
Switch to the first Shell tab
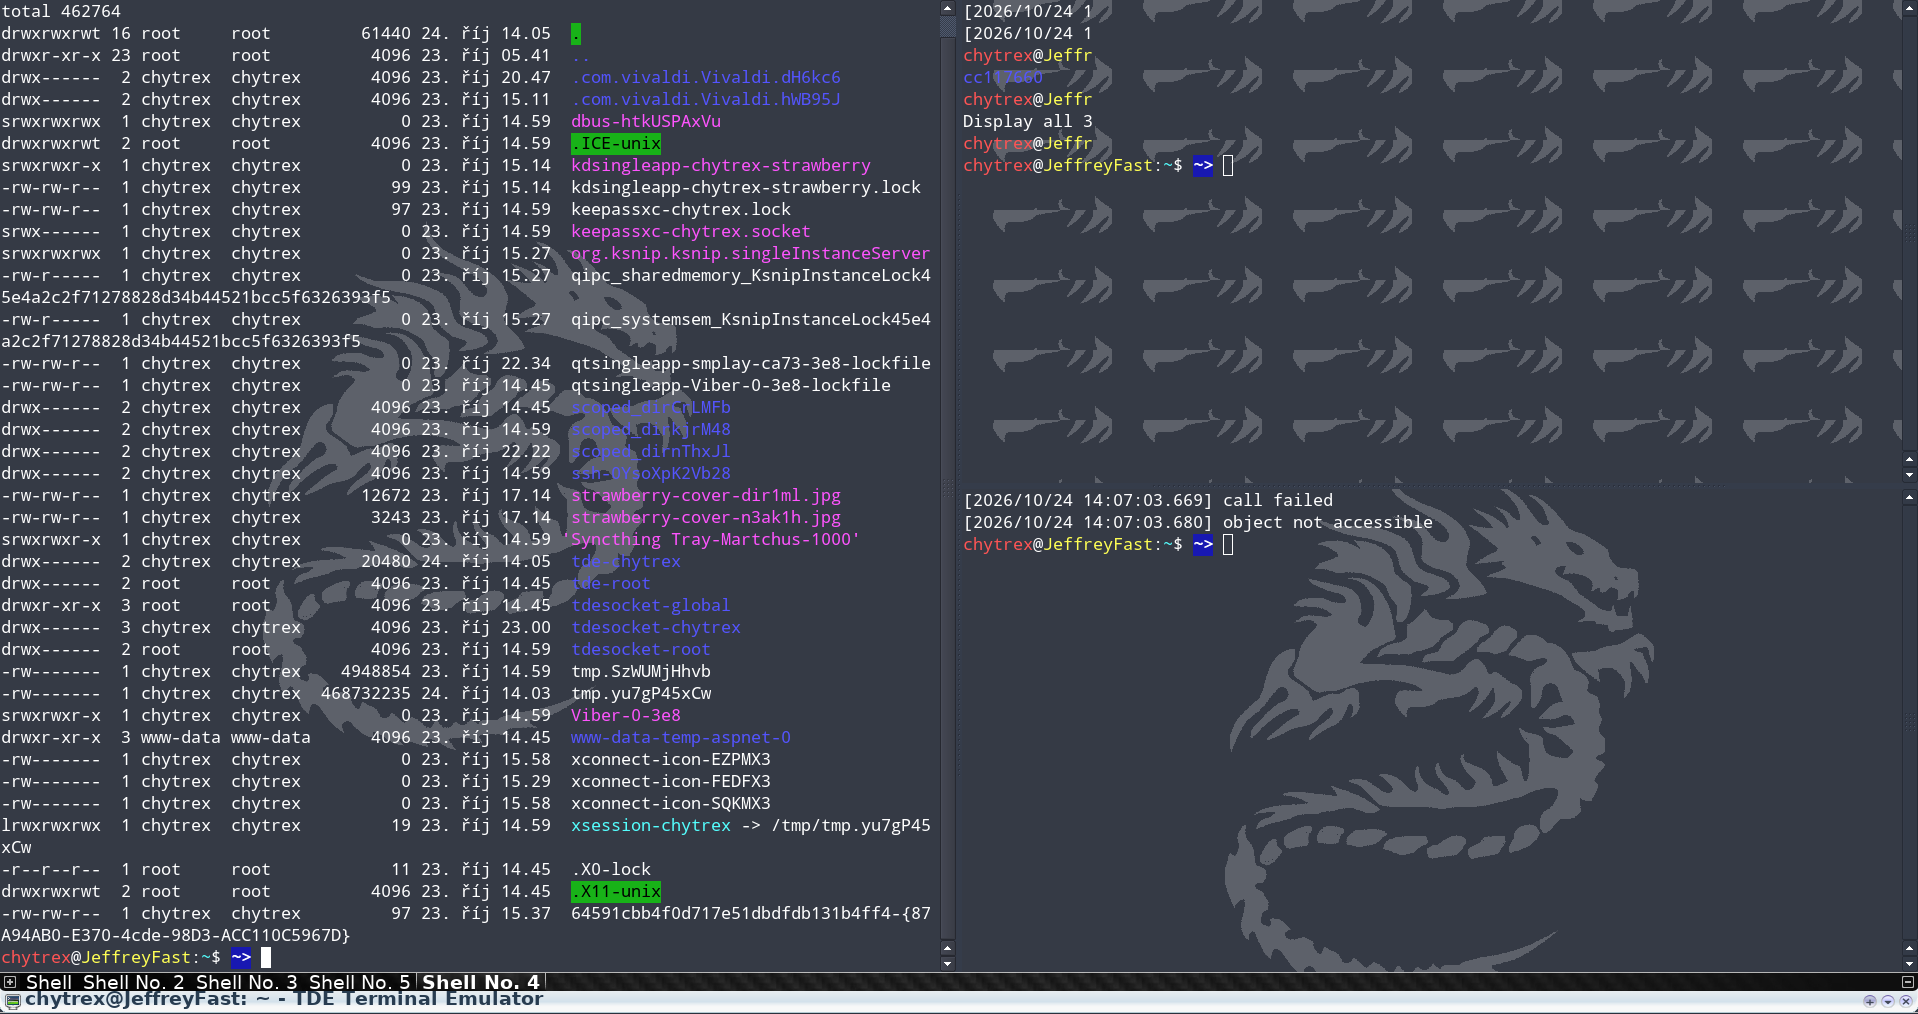point(48,982)
